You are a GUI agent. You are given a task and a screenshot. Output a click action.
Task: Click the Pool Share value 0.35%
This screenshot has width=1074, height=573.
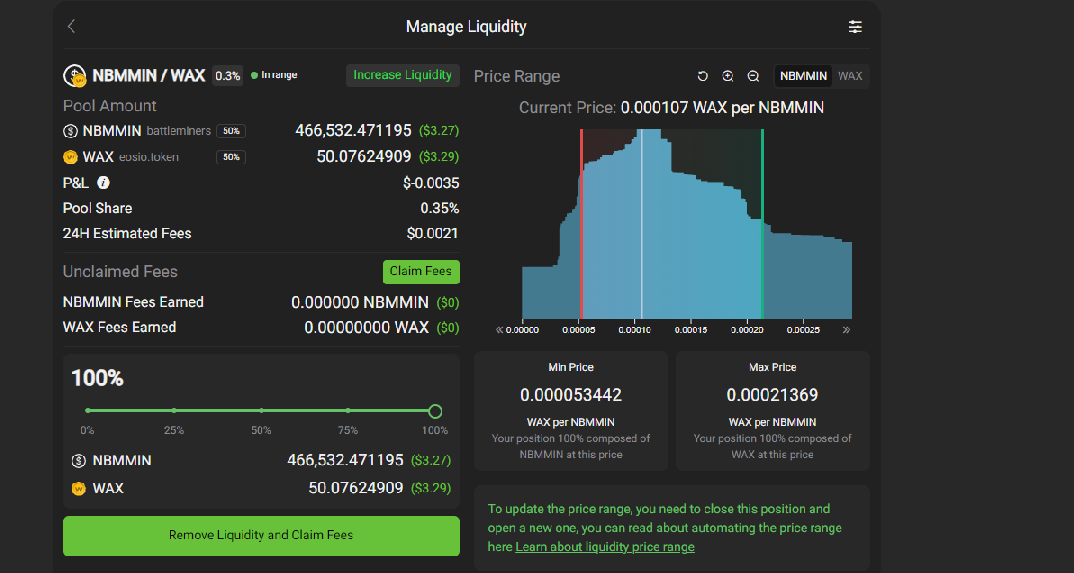440,208
